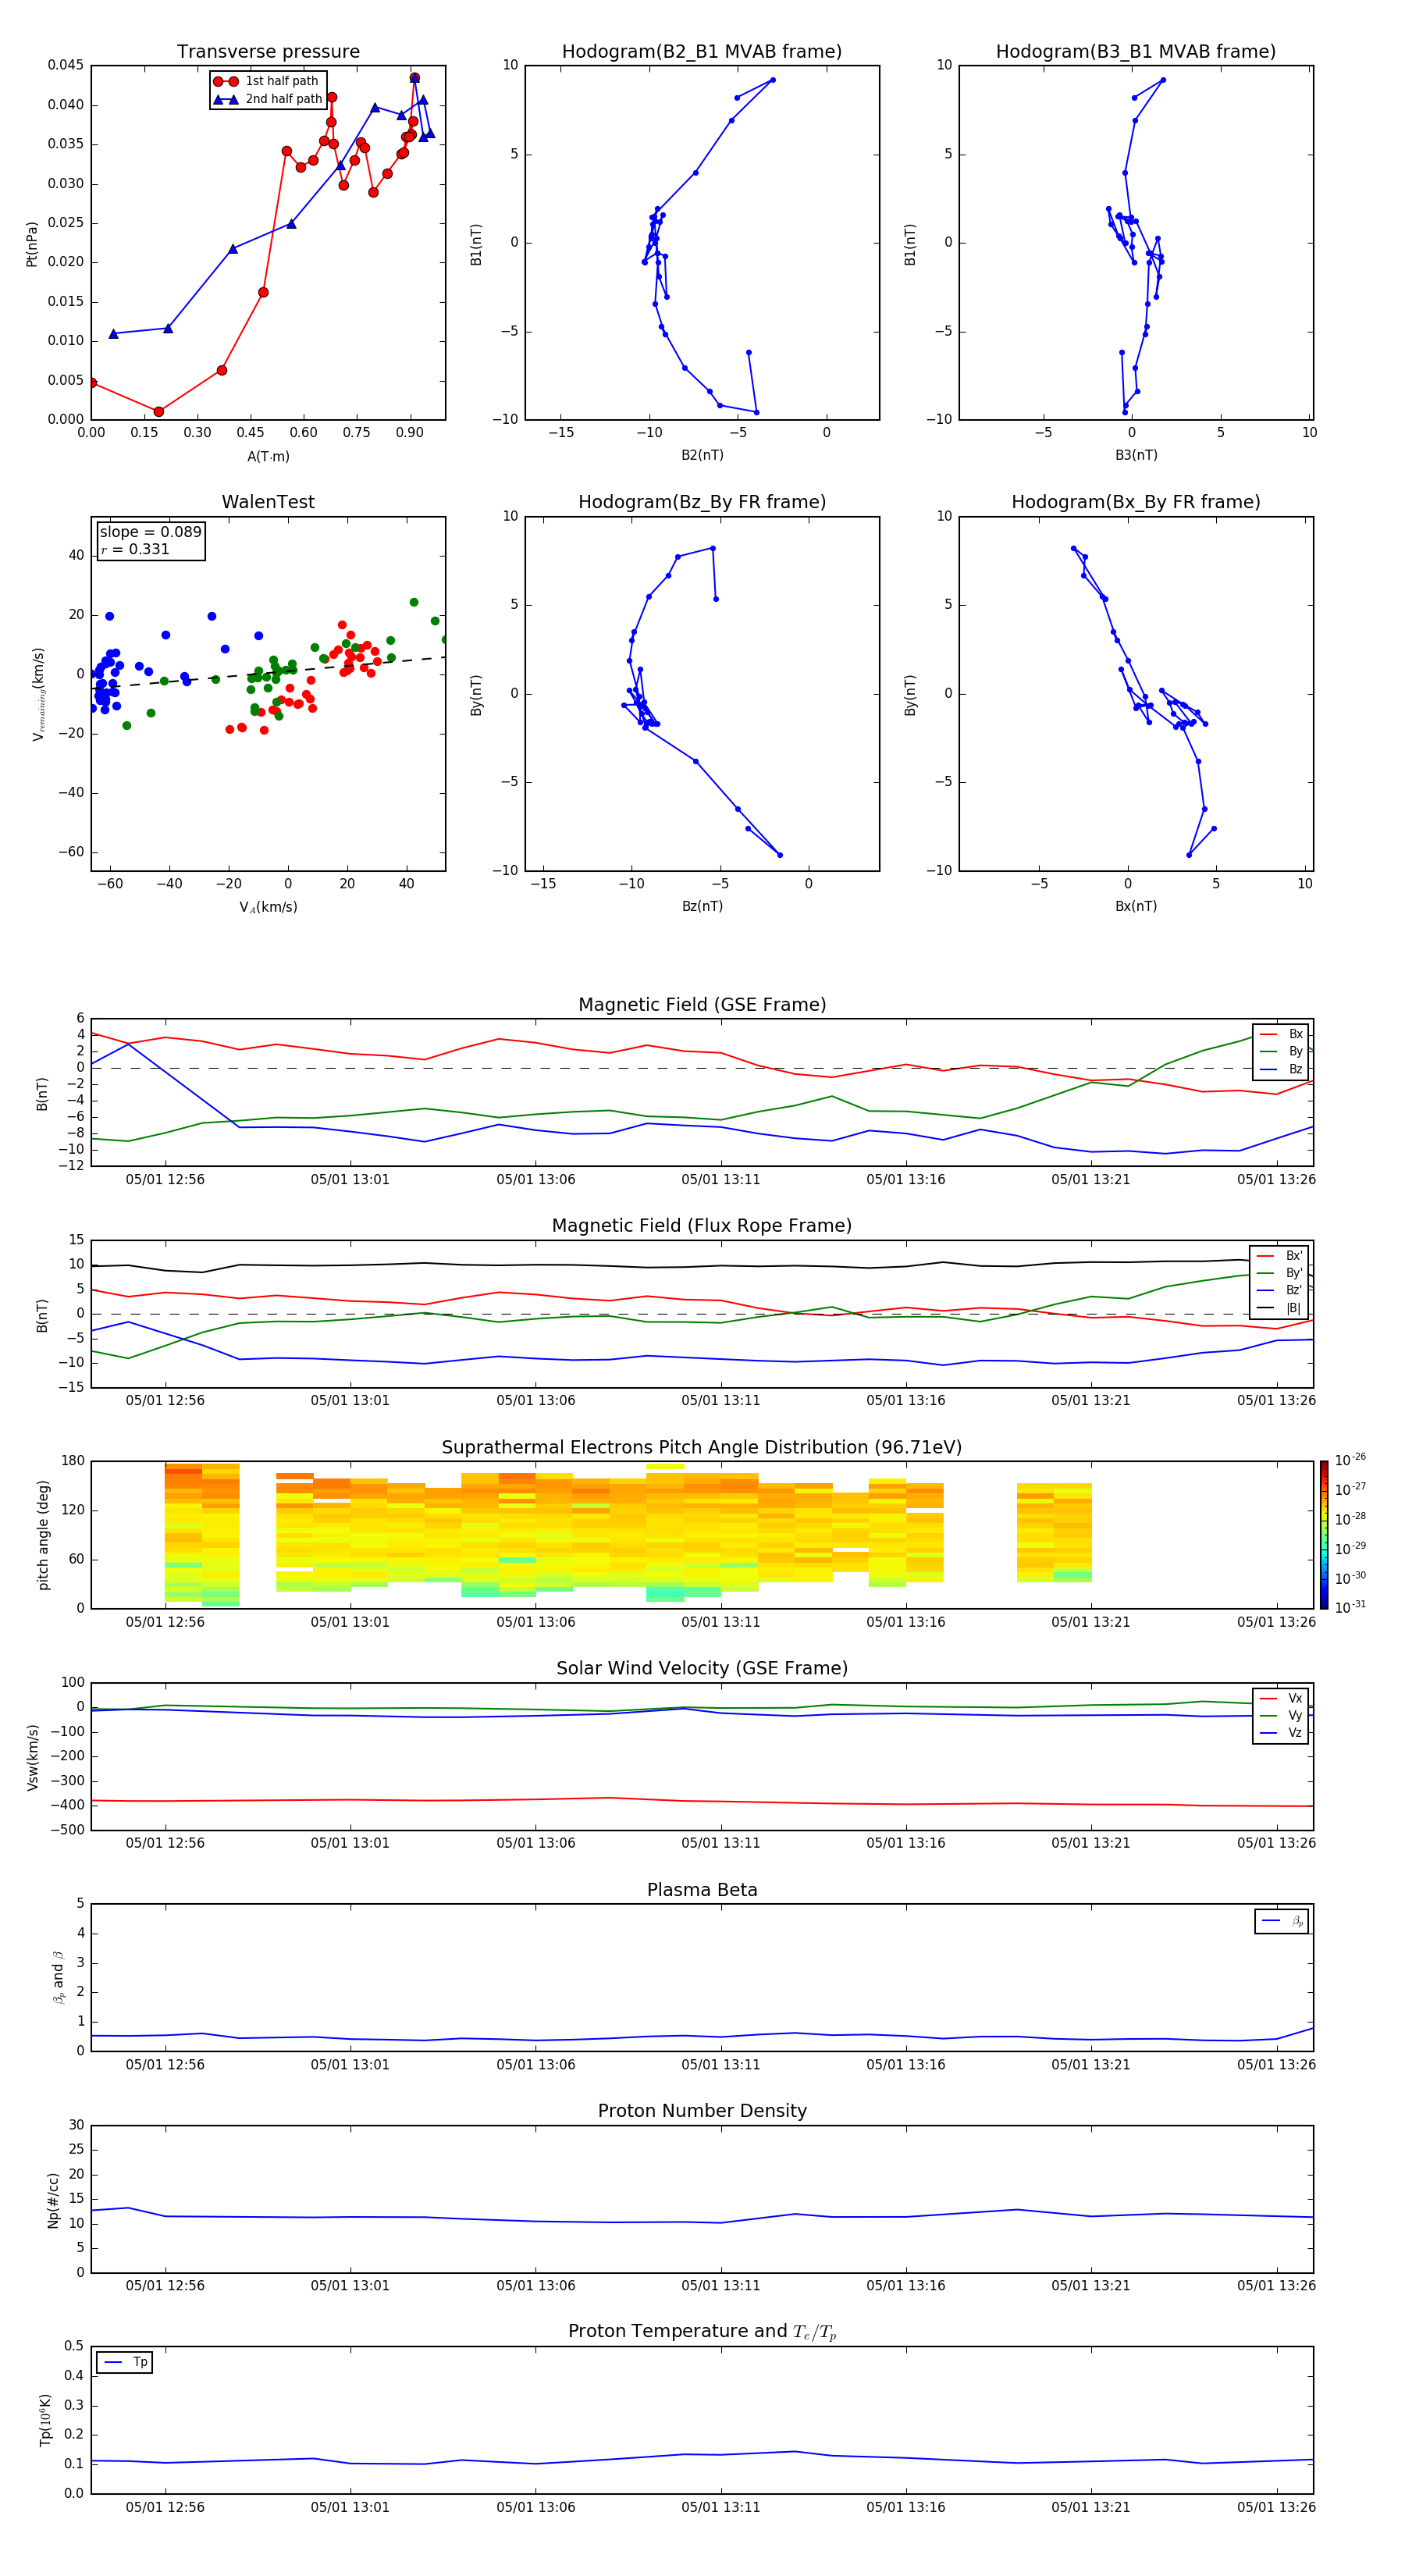This screenshot has height=2576, width=1405.
Task: Click the "Bz(nT)" x-axis label
Action: (702, 906)
